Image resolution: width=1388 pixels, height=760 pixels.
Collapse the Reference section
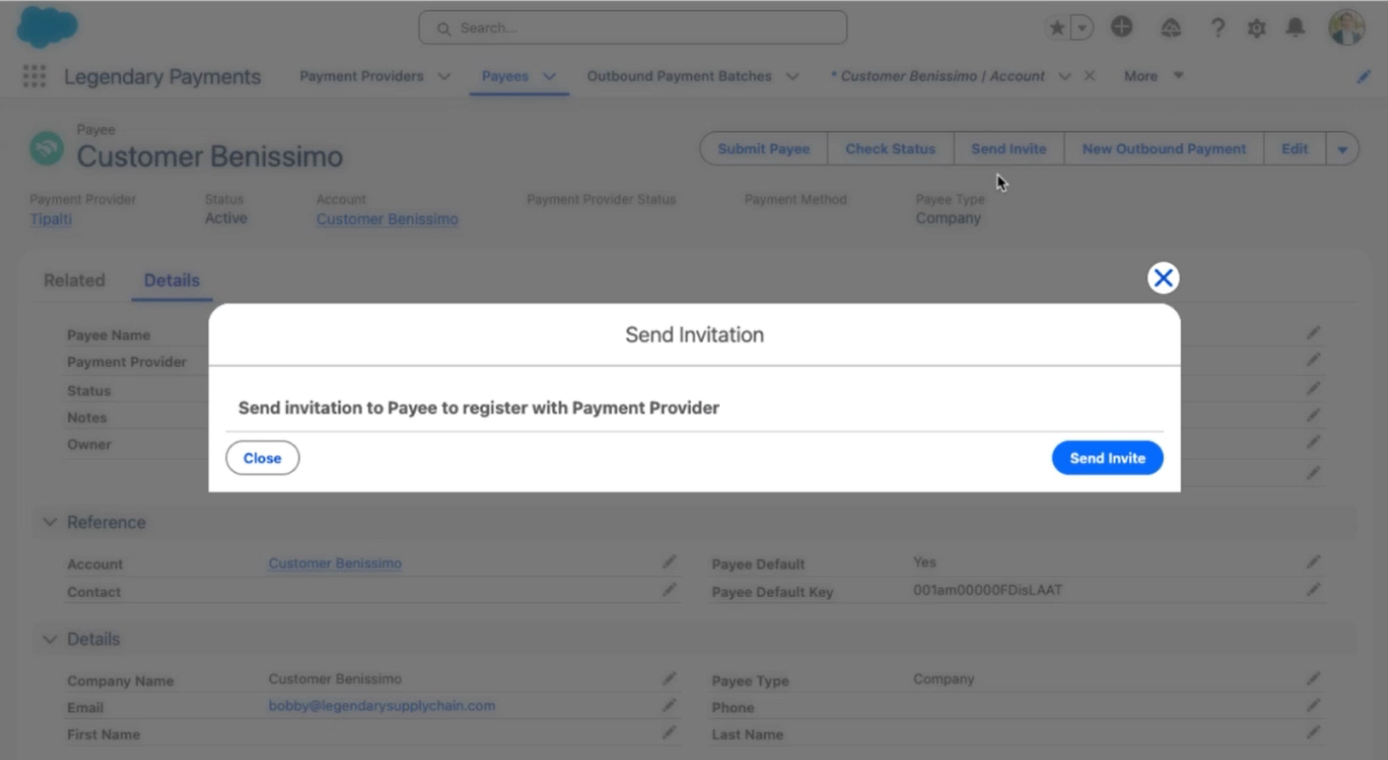[50, 522]
